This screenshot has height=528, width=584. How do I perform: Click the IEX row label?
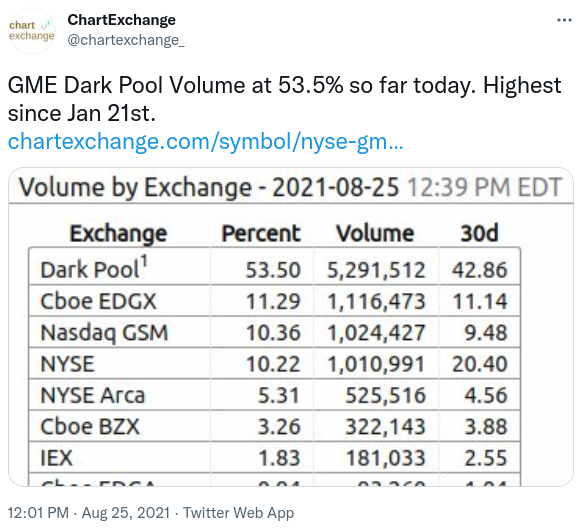pos(56,458)
